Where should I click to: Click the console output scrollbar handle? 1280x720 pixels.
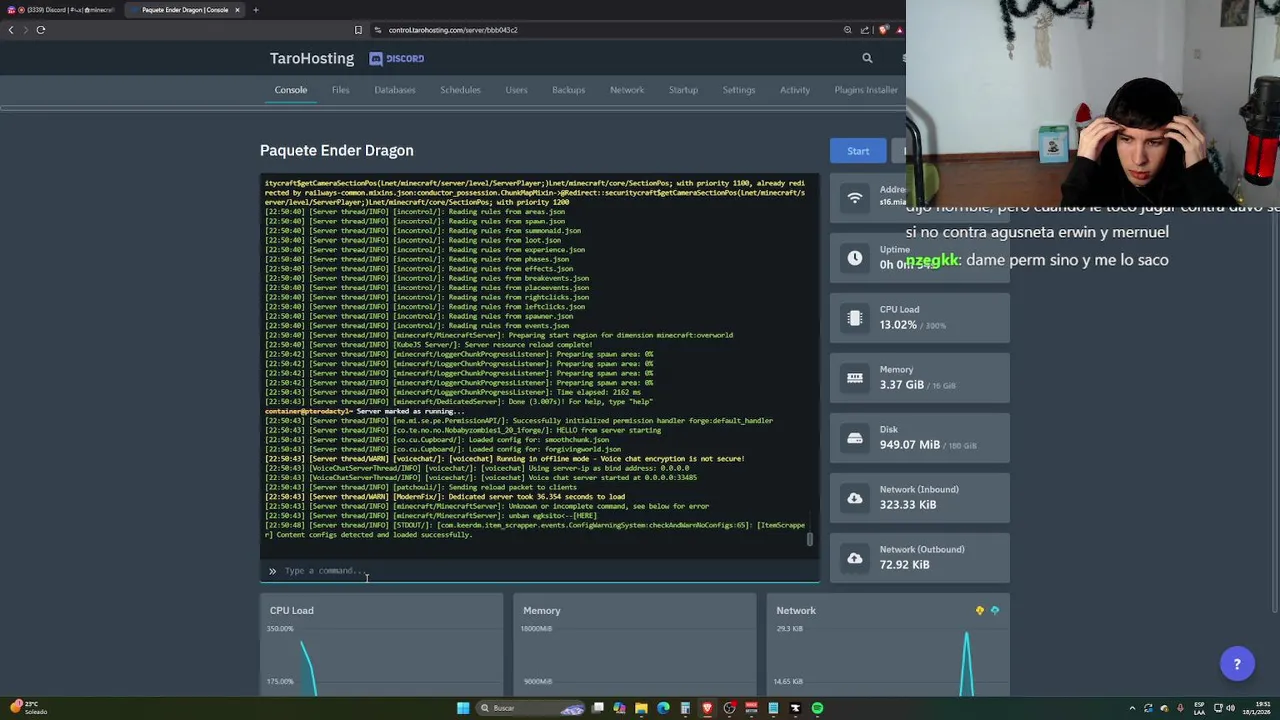coord(810,540)
